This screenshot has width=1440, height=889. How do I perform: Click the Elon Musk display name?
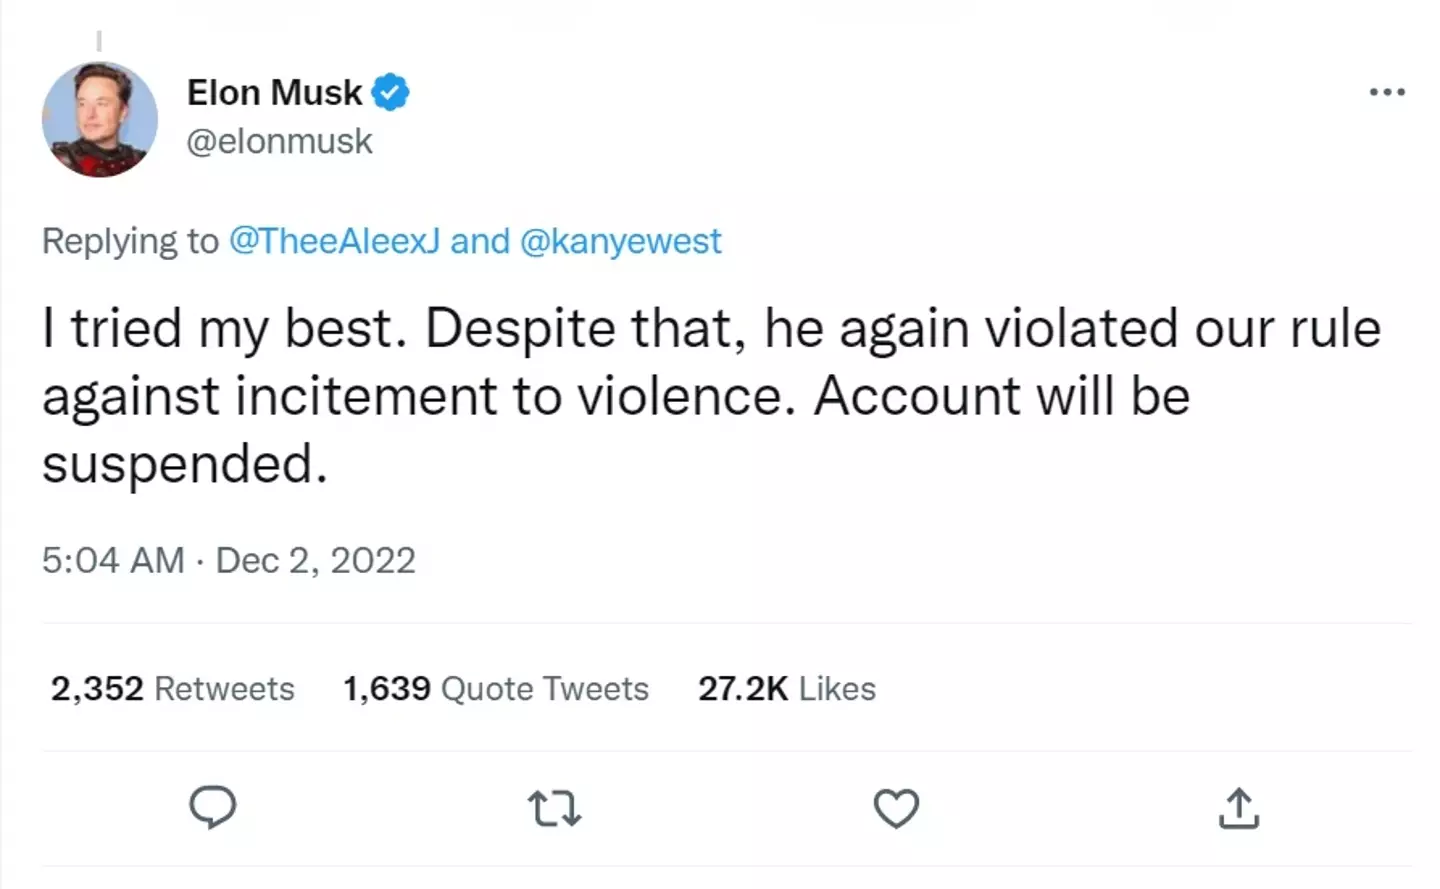[x=274, y=92]
